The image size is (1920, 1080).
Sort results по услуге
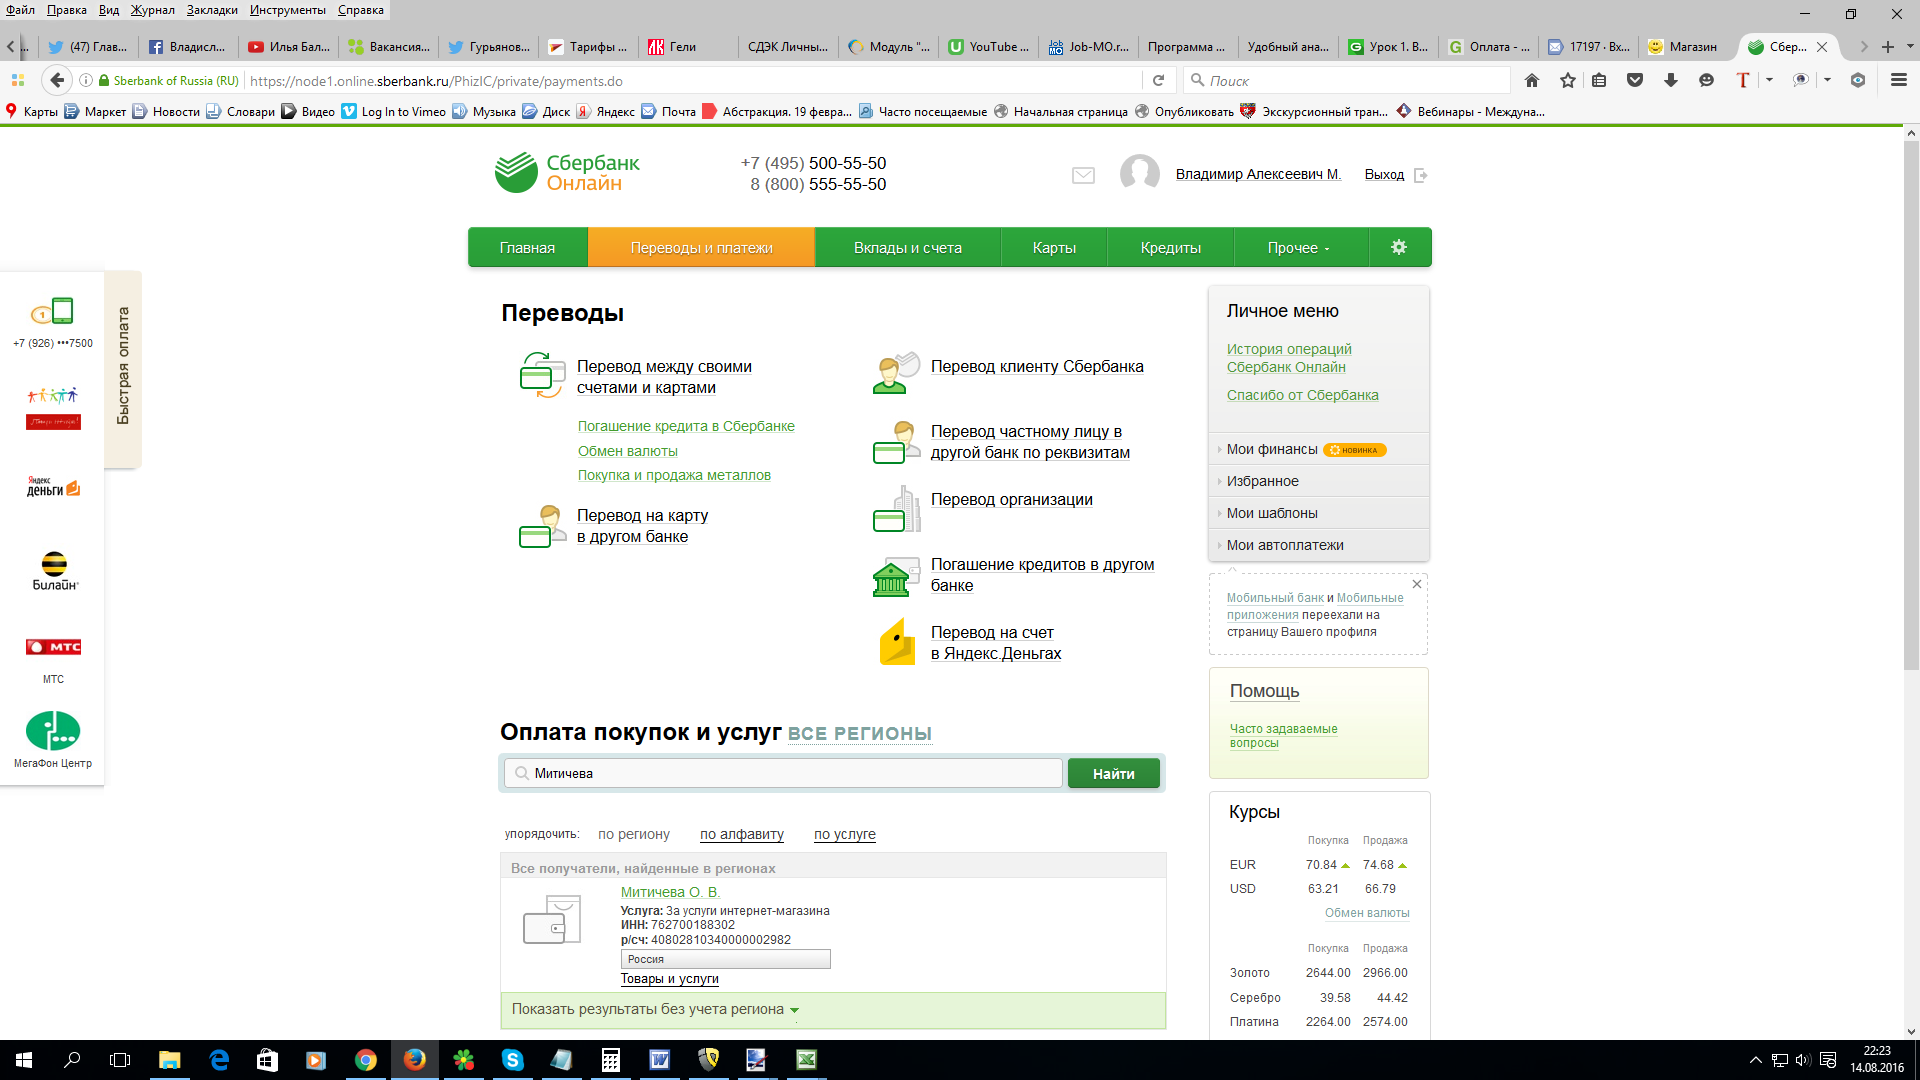coord(844,834)
